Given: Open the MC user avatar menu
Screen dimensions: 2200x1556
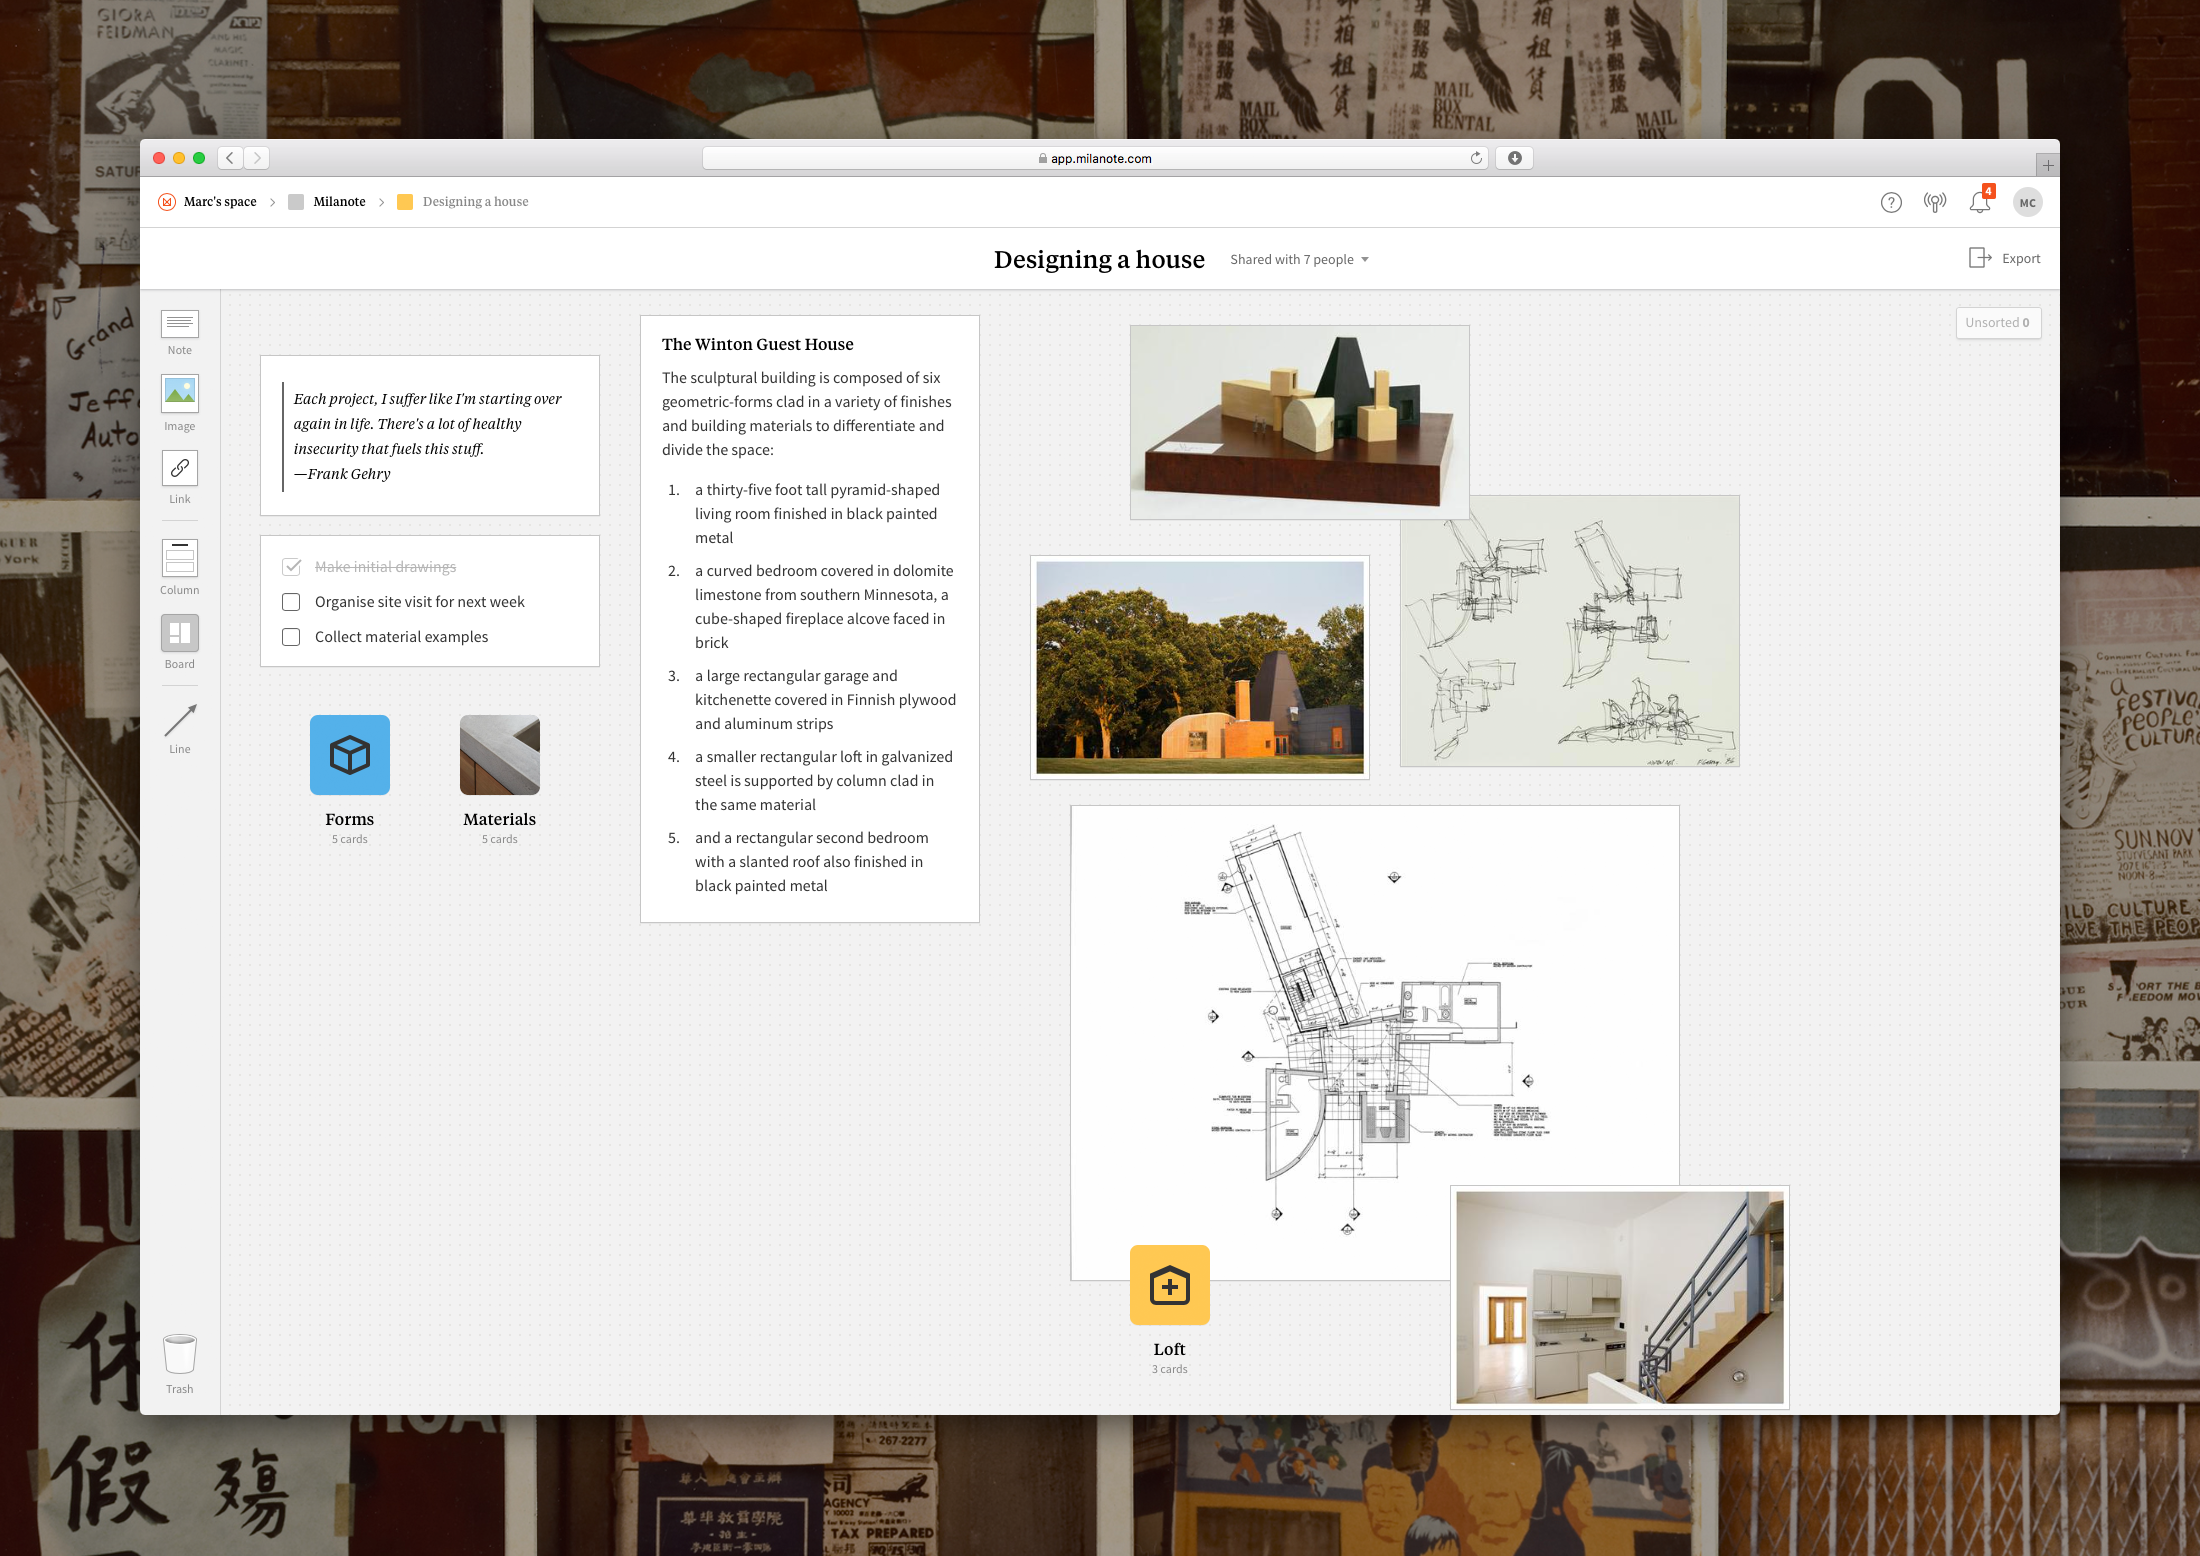Looking at the screenshot, I should coord(2027,203).
